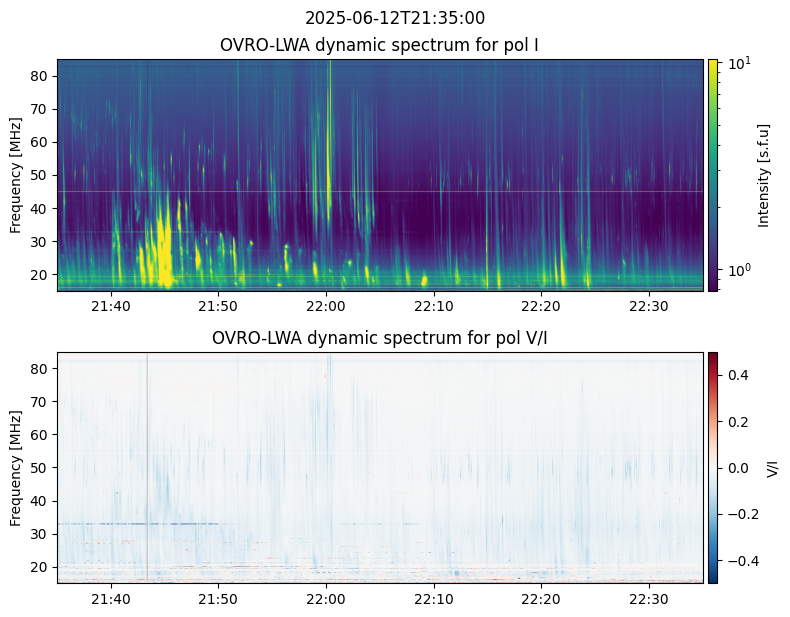Select the 0.4 tick on V/I colorbar

pyautogui.click(x=738, y=374)
